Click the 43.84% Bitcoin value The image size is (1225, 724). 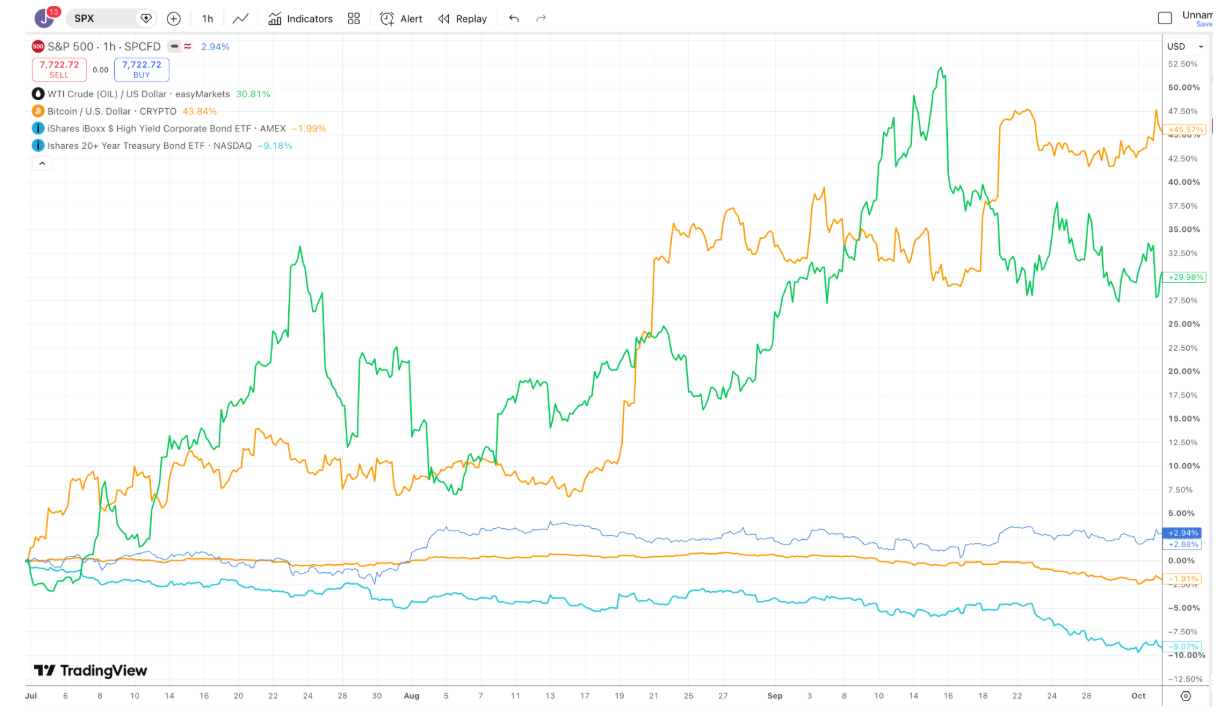[199, 111]
